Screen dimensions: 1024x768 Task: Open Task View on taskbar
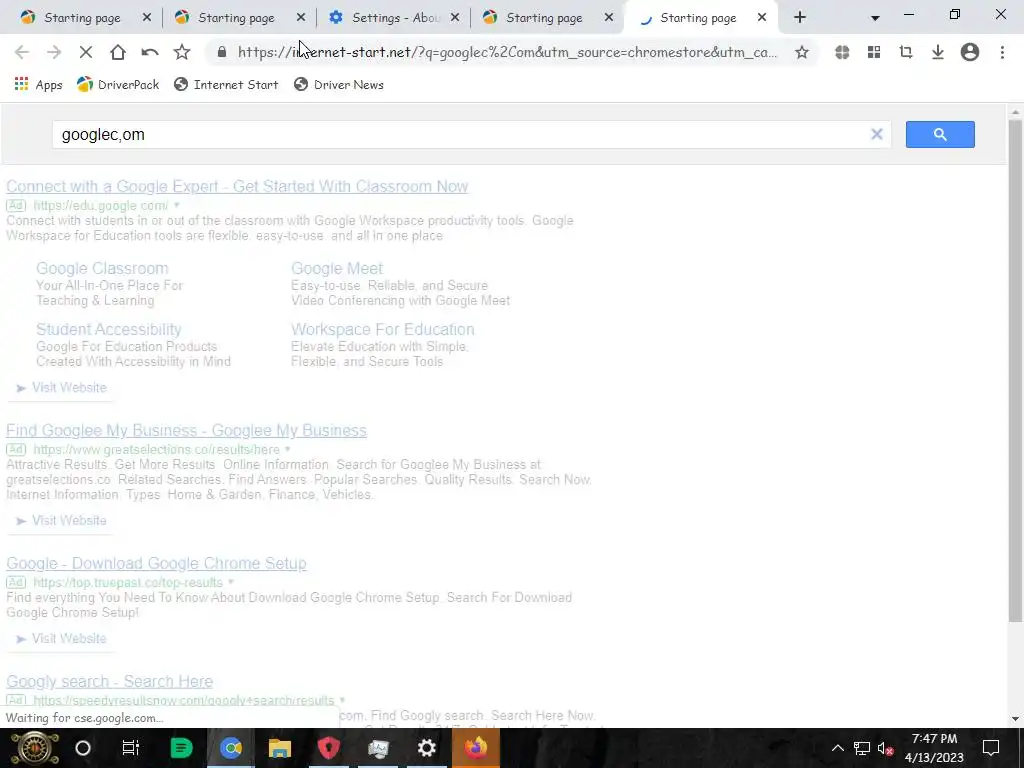(x=131, y=748)
